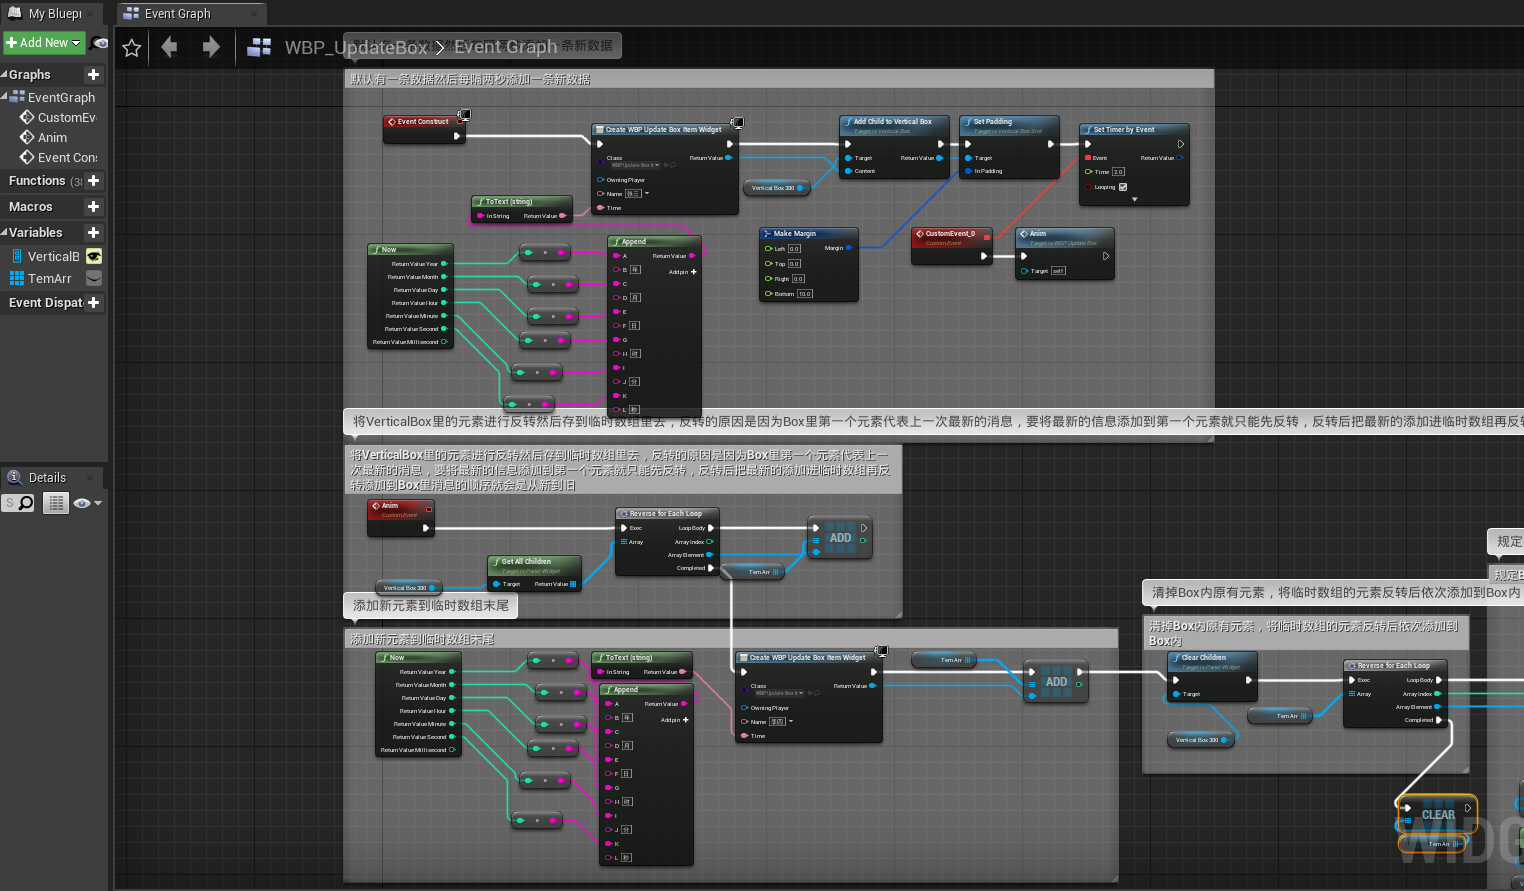Screen dimensions: 1524x891
Task: Toggle TemArr variable visibility
Action: point(94,278)
